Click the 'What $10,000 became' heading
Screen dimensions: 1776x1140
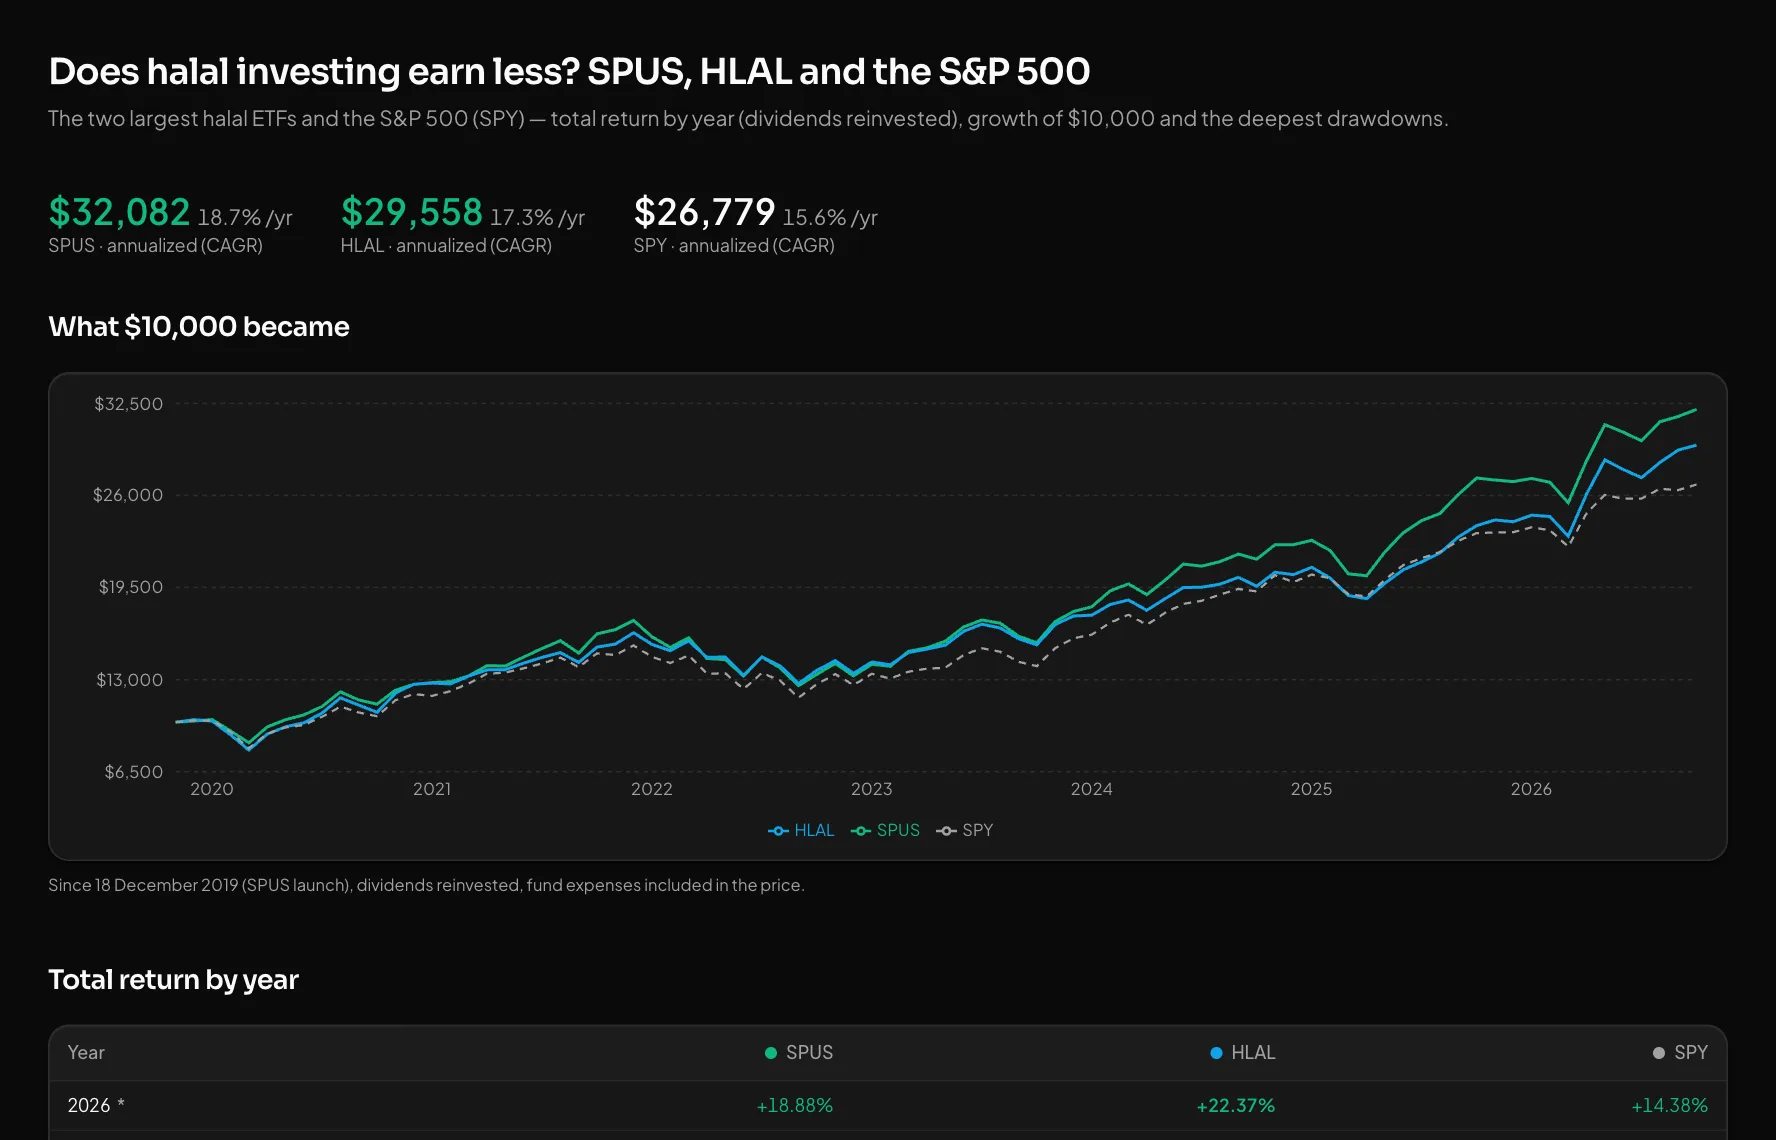click(199, 327)
